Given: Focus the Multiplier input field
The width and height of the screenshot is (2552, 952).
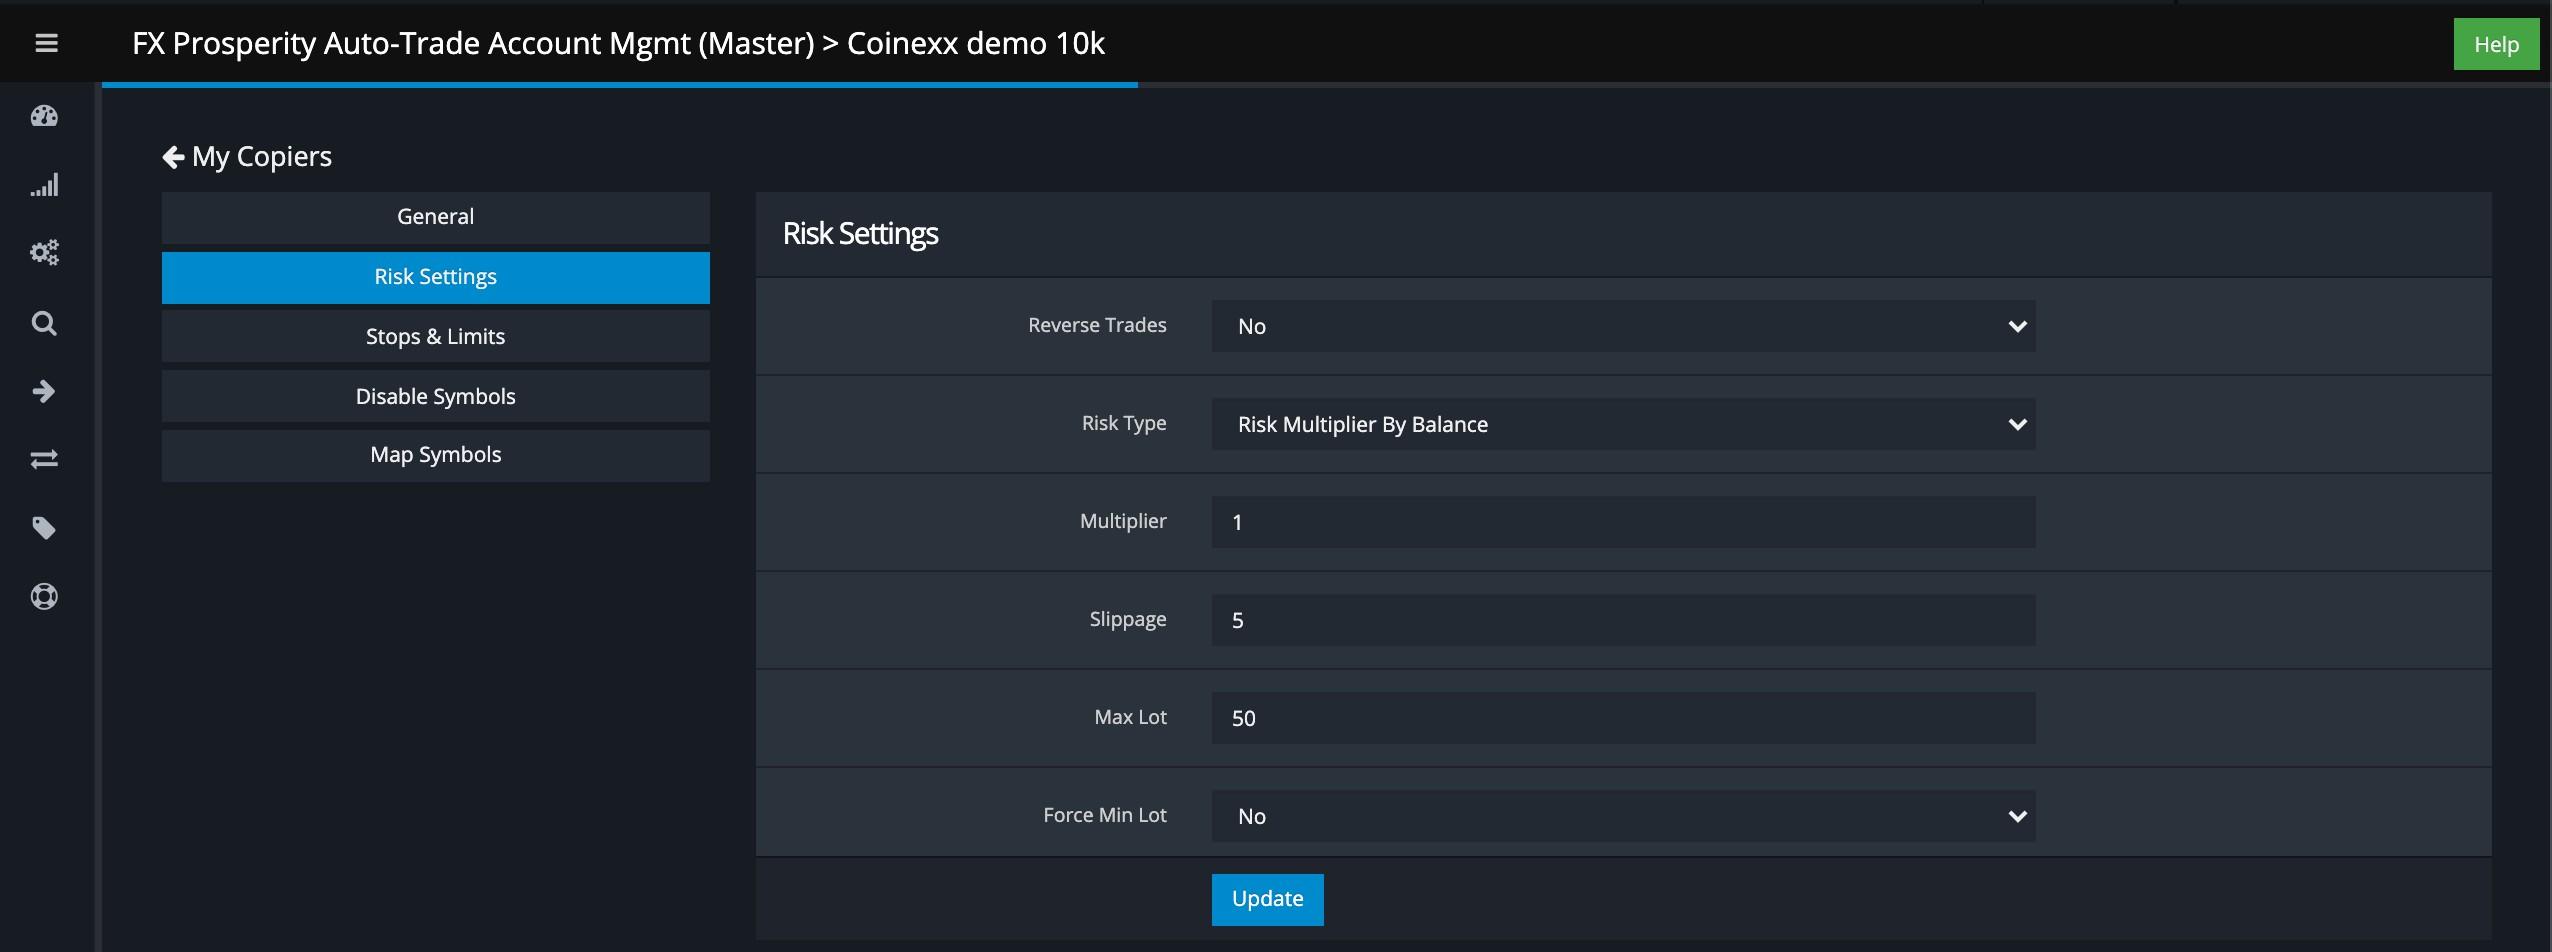Looking at the screenshot, I should (1623, 522).
